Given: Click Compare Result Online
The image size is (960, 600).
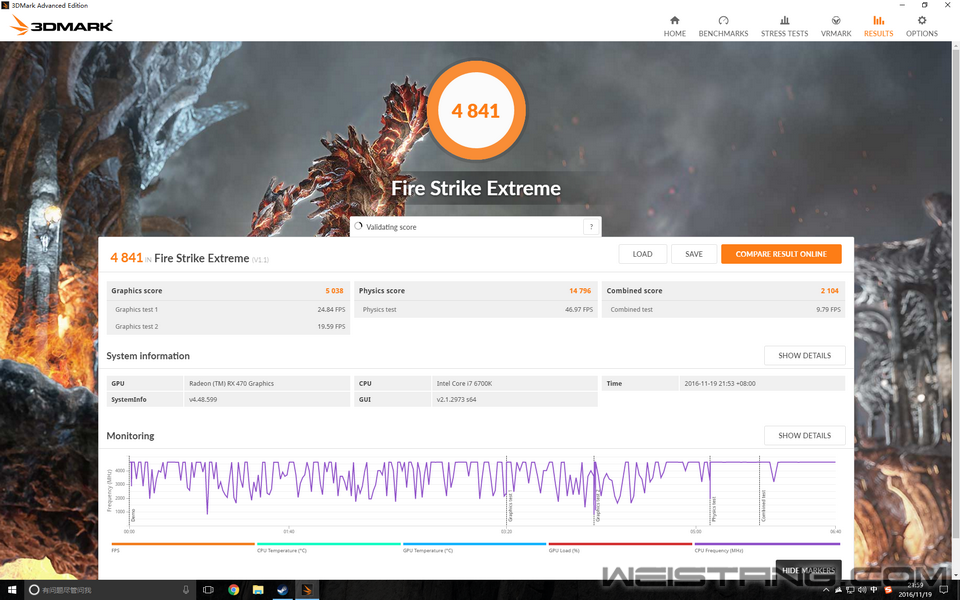Looking at the screenshot, I should 781,254.
